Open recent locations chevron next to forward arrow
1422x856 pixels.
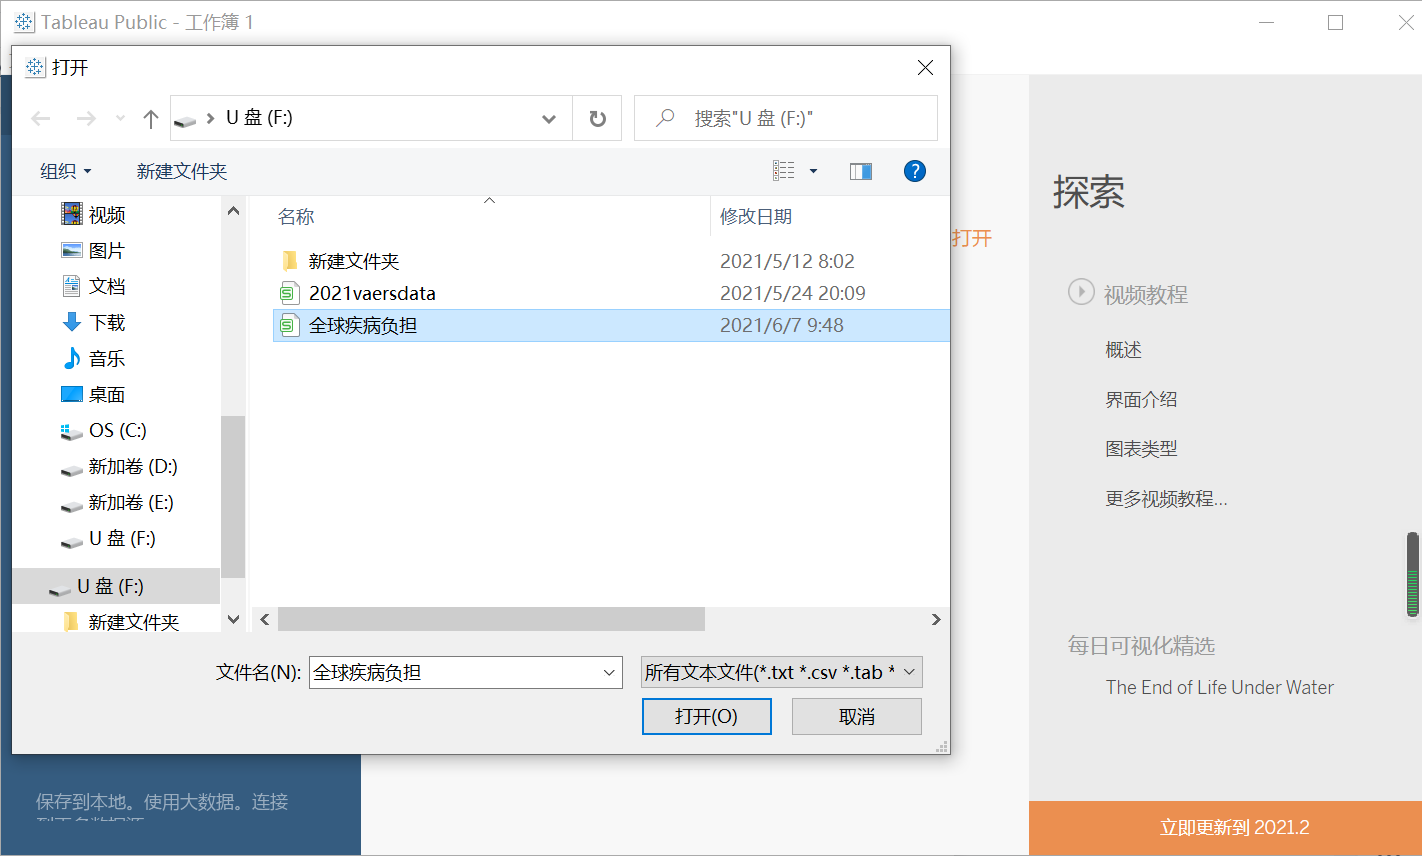120,119
